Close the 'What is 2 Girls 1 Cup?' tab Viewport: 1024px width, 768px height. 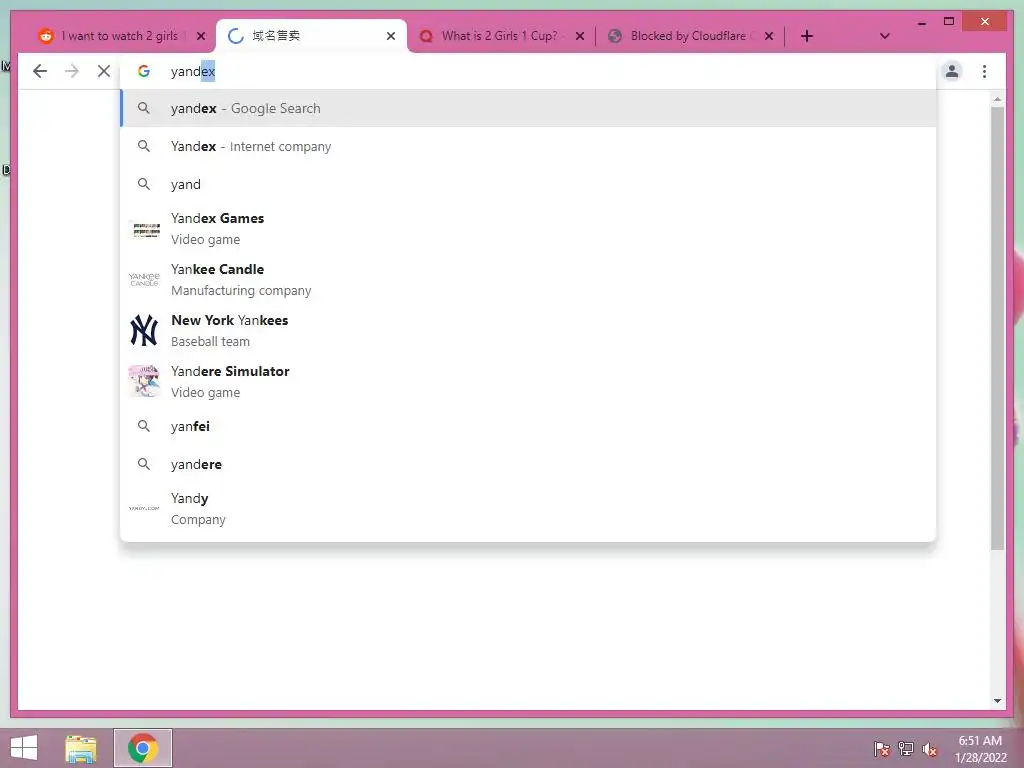coord(579,36)
